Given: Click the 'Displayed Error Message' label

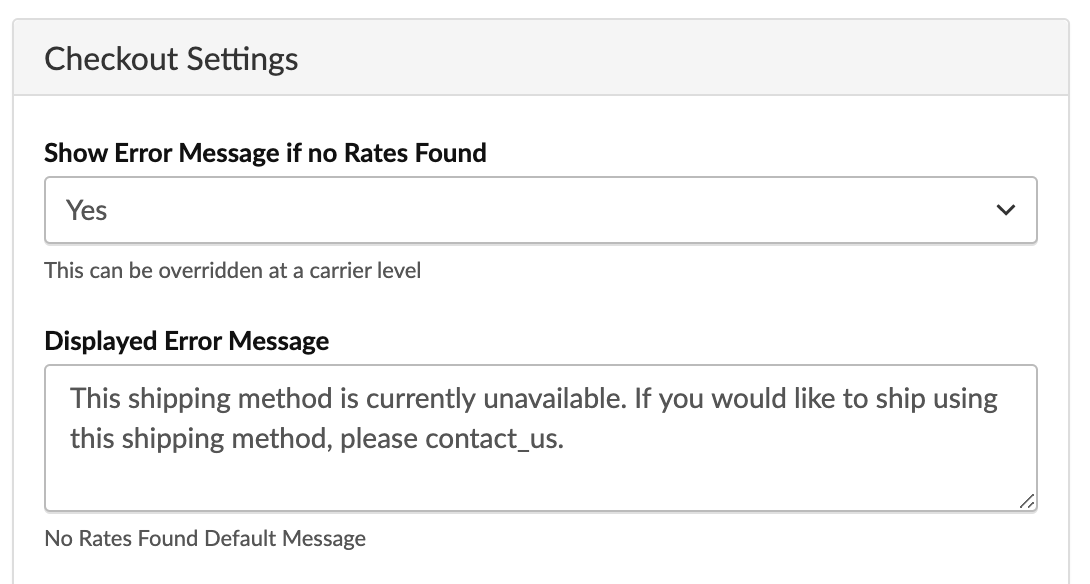Looking at the screenshot, I should pyautogui.click(x=187, y=341).
